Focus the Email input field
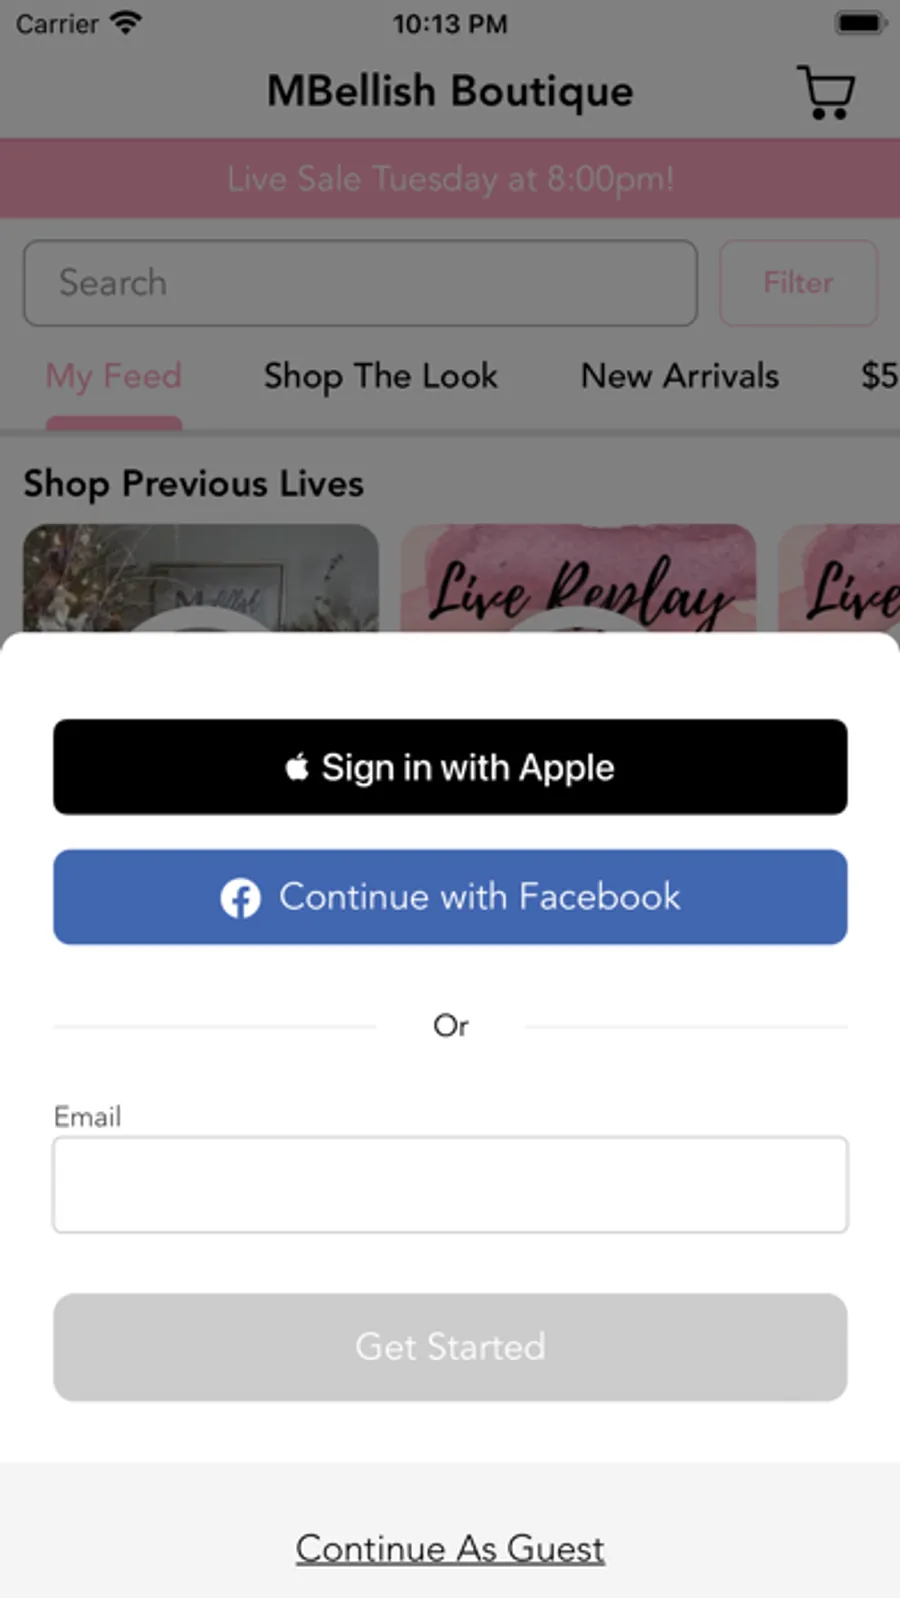 [450, 1184]
